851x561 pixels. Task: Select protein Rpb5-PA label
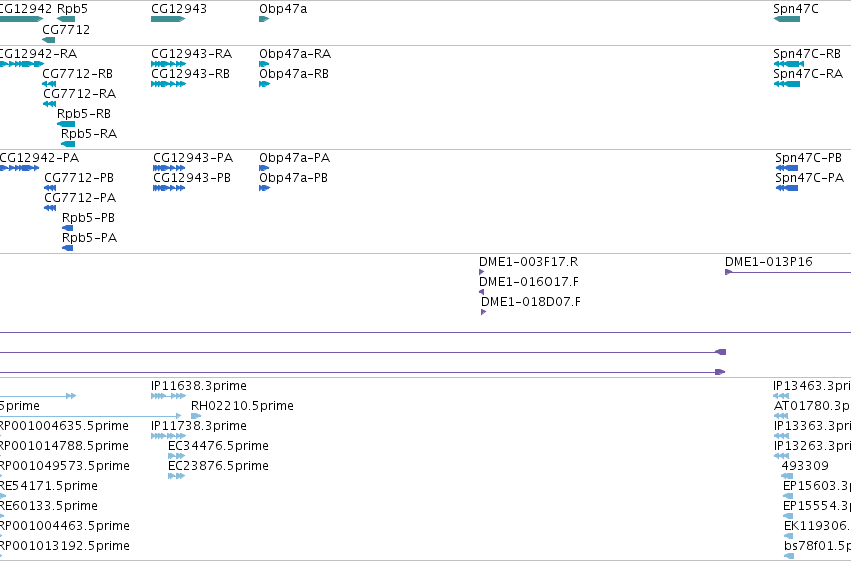[x=90, y=238]
